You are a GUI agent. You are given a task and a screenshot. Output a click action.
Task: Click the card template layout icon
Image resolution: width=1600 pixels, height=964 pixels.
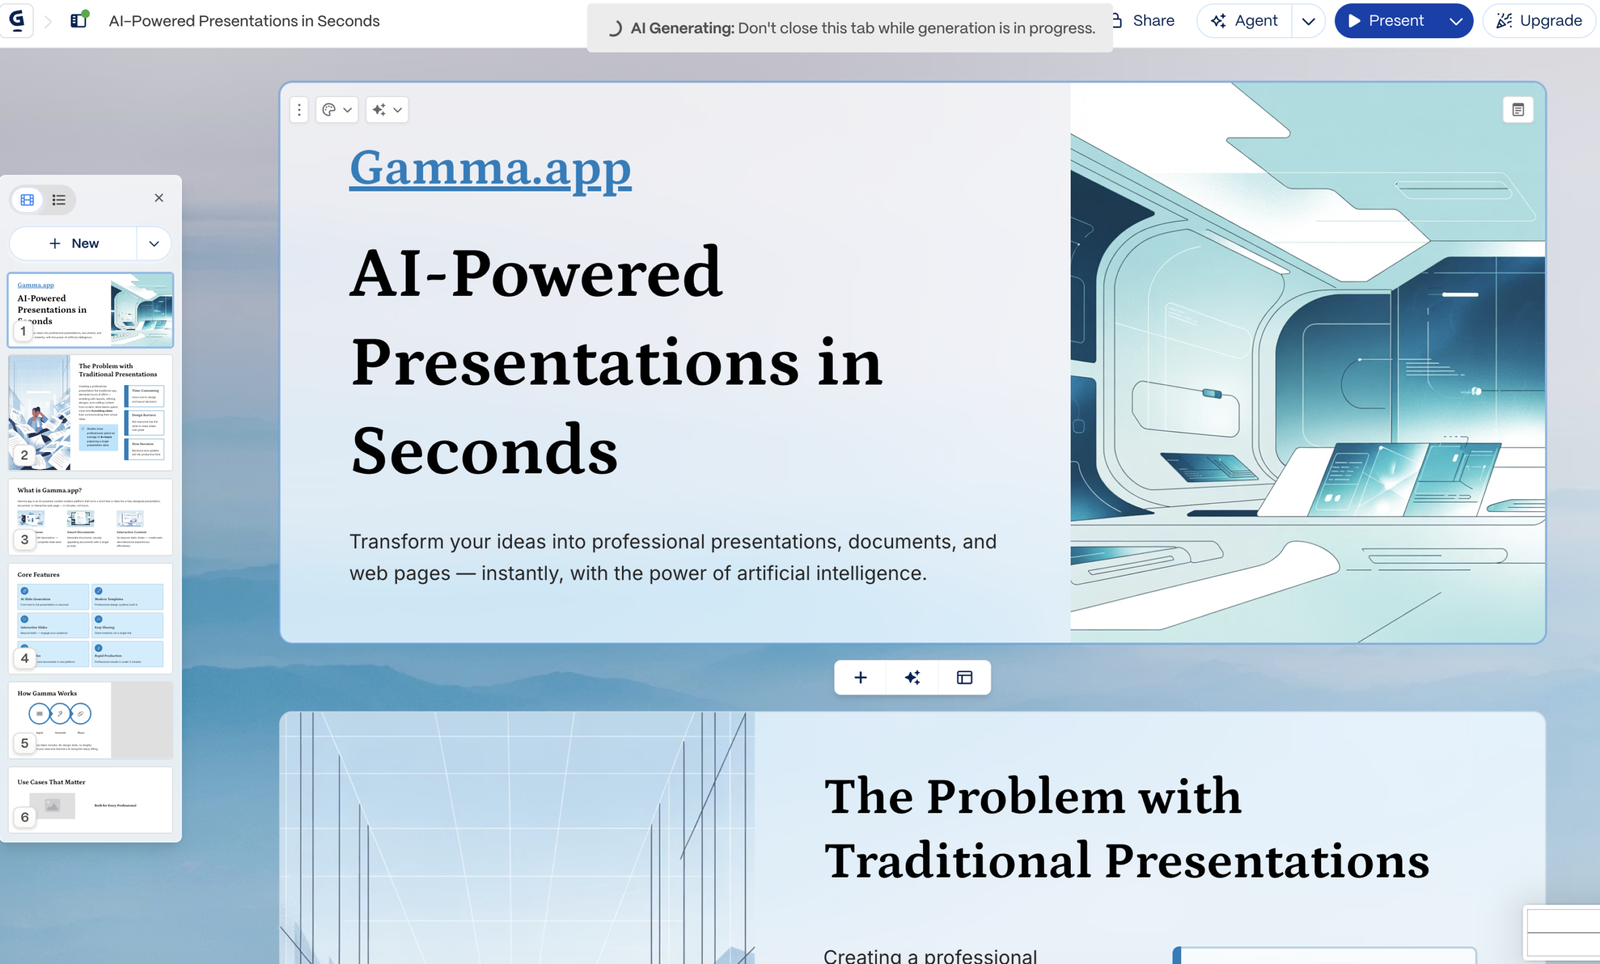(x=964, y=678)
